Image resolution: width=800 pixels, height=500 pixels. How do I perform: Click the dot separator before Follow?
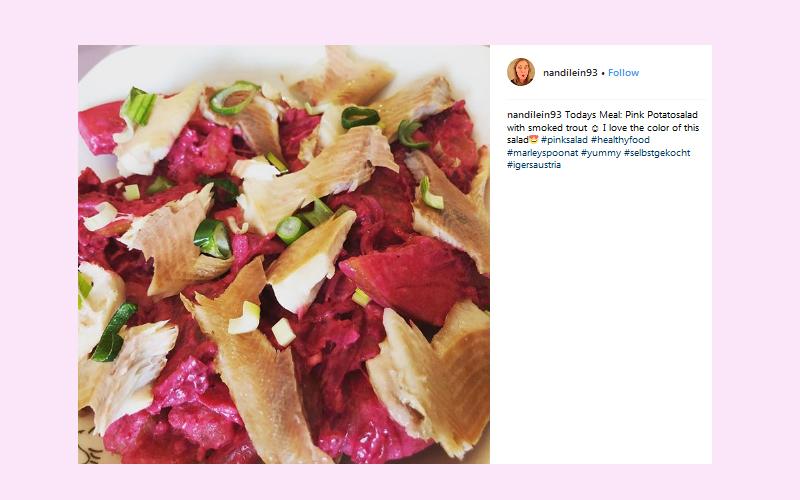pos(603,73)
